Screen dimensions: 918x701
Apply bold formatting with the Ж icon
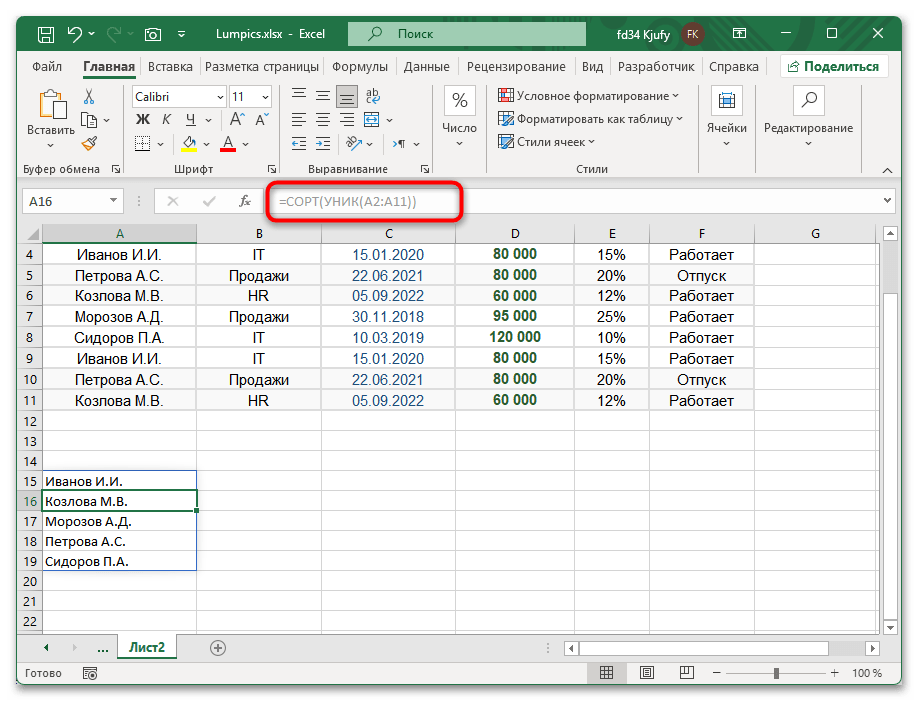tap(141, 118)
